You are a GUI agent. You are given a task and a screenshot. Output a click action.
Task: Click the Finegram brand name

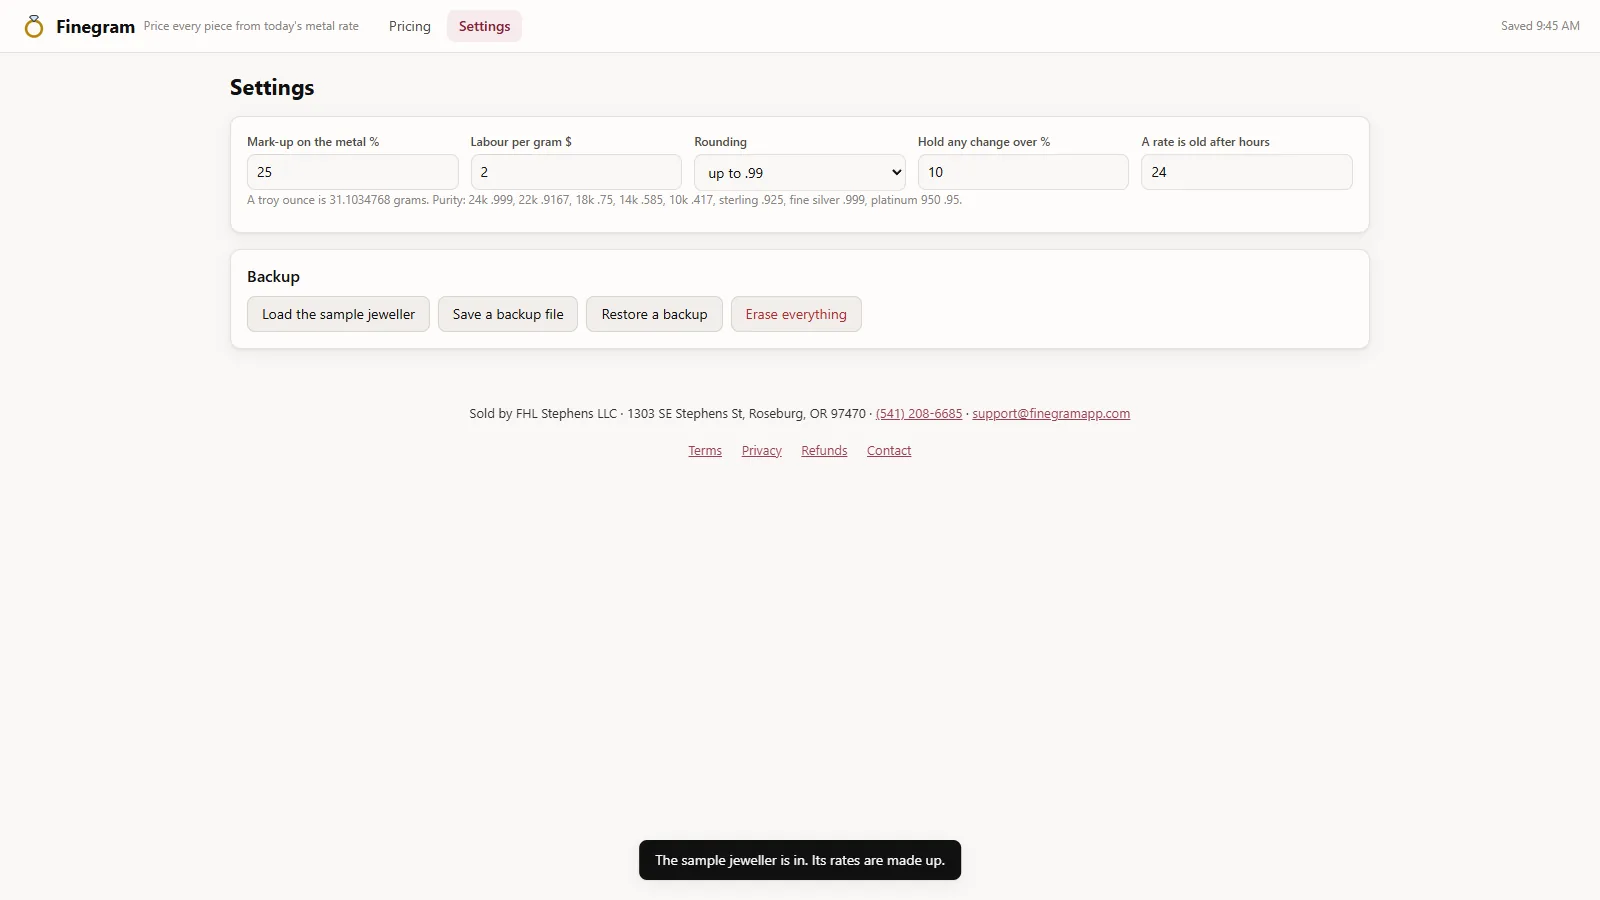pyautogui.click(x=95, y=27)
